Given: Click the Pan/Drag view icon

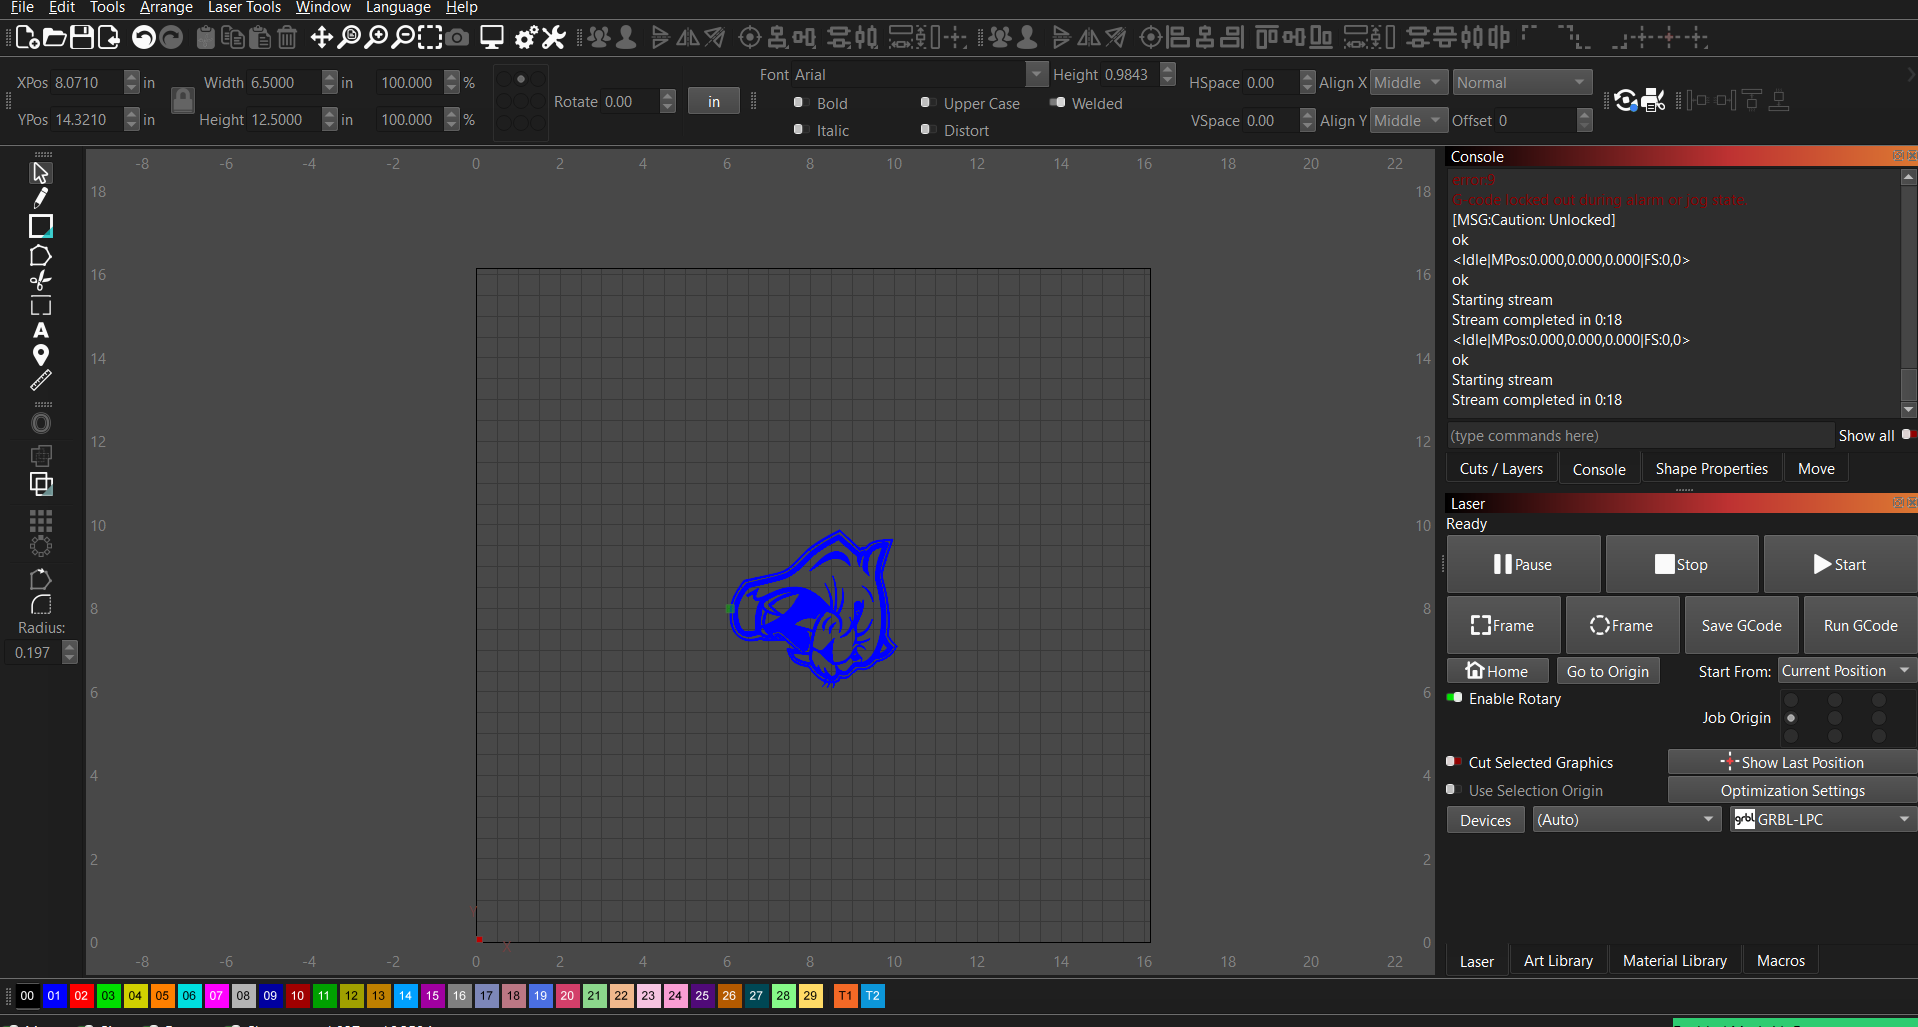Looking at the screenshot, I should coord(321,38).
